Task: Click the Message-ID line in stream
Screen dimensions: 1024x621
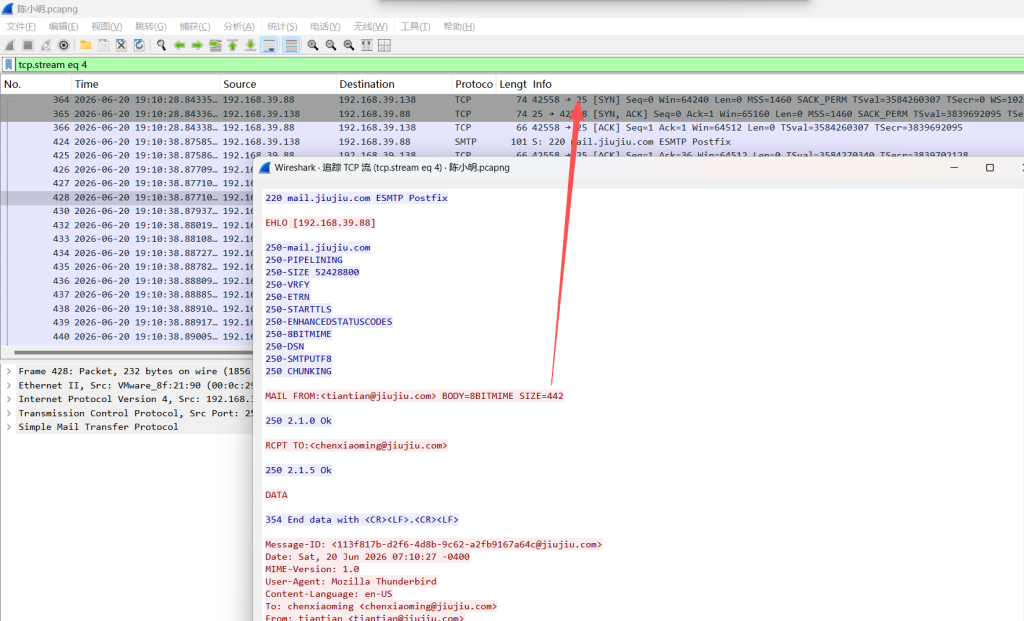Action: pyautogui.click(x=434, y=544)
